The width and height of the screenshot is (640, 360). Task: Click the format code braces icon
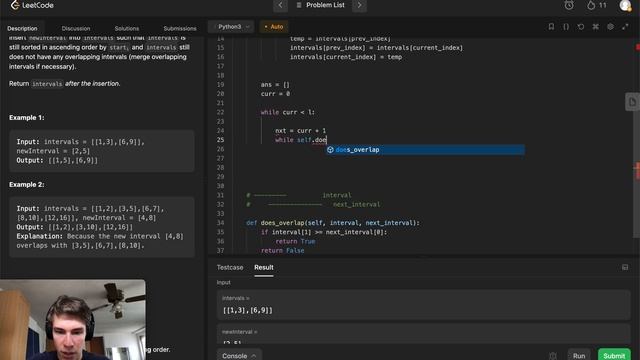566,27
